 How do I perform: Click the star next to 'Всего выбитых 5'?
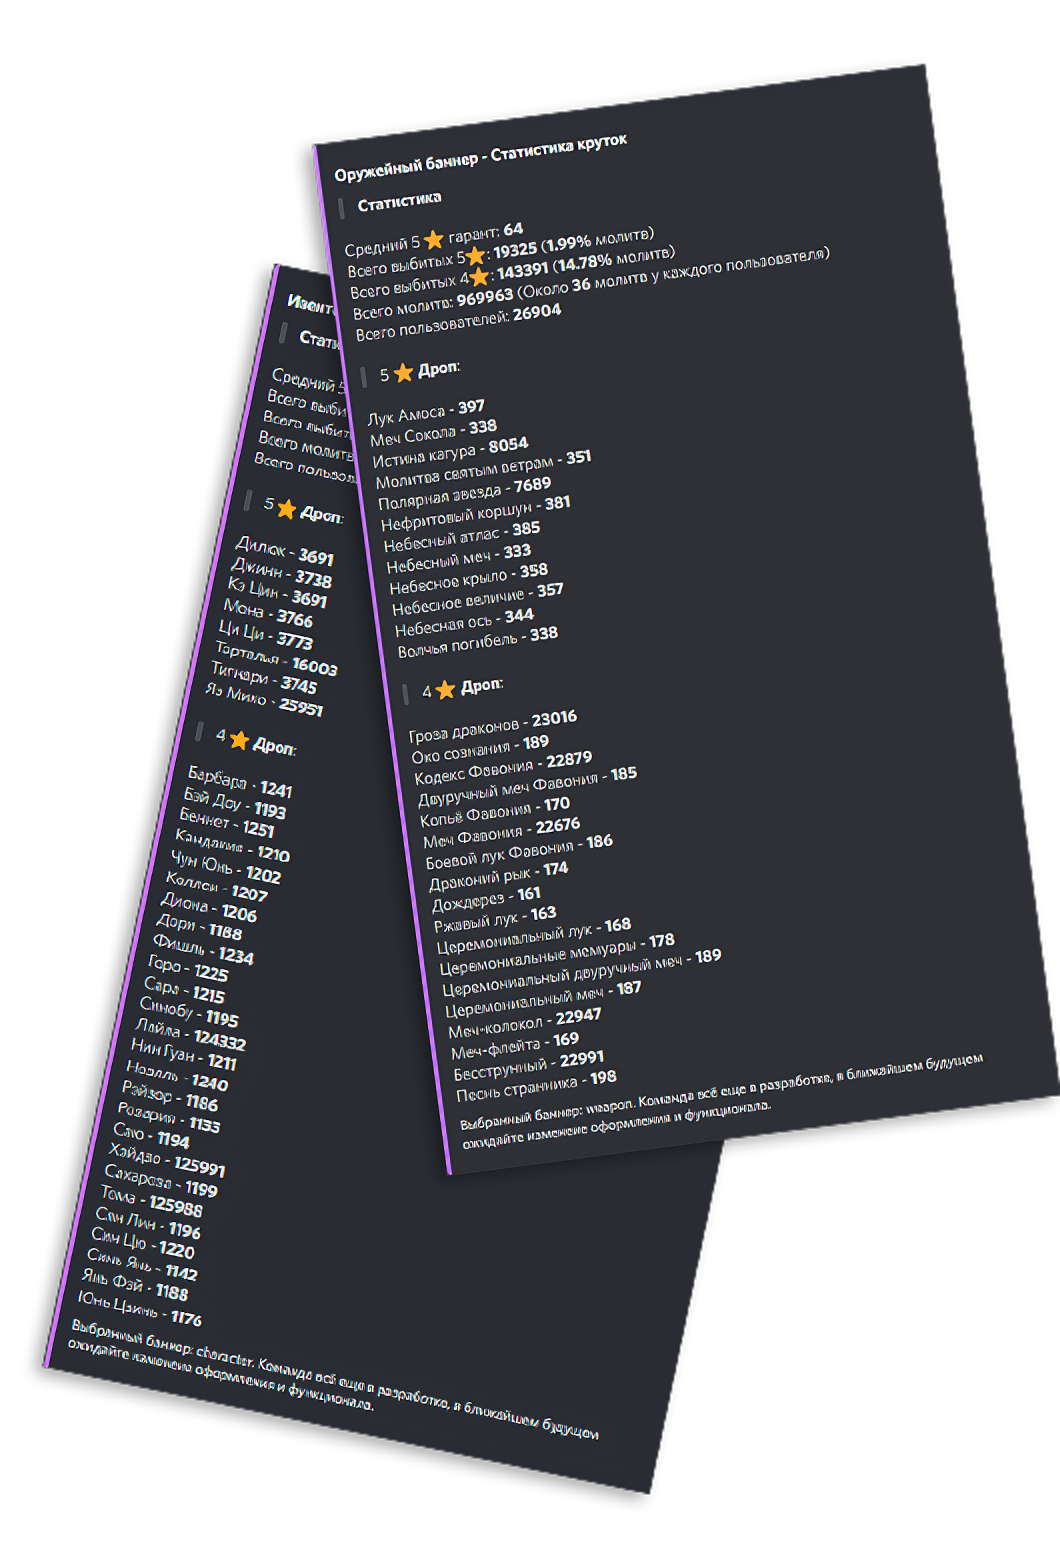tap(476, 256)
